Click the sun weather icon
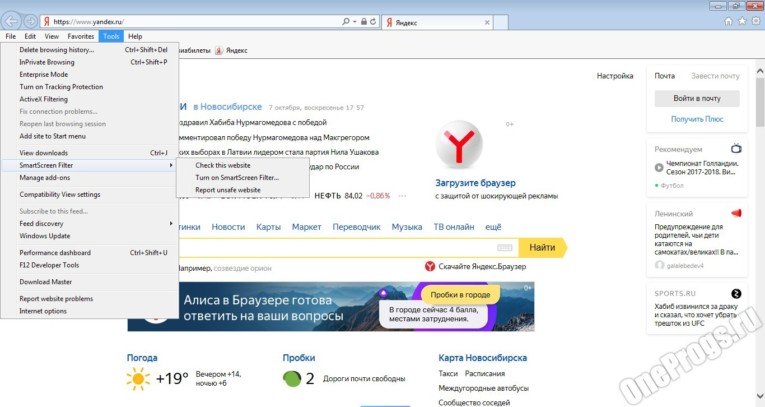The width and height of the screenshot is (765, 407). click(x=138, y=379)
